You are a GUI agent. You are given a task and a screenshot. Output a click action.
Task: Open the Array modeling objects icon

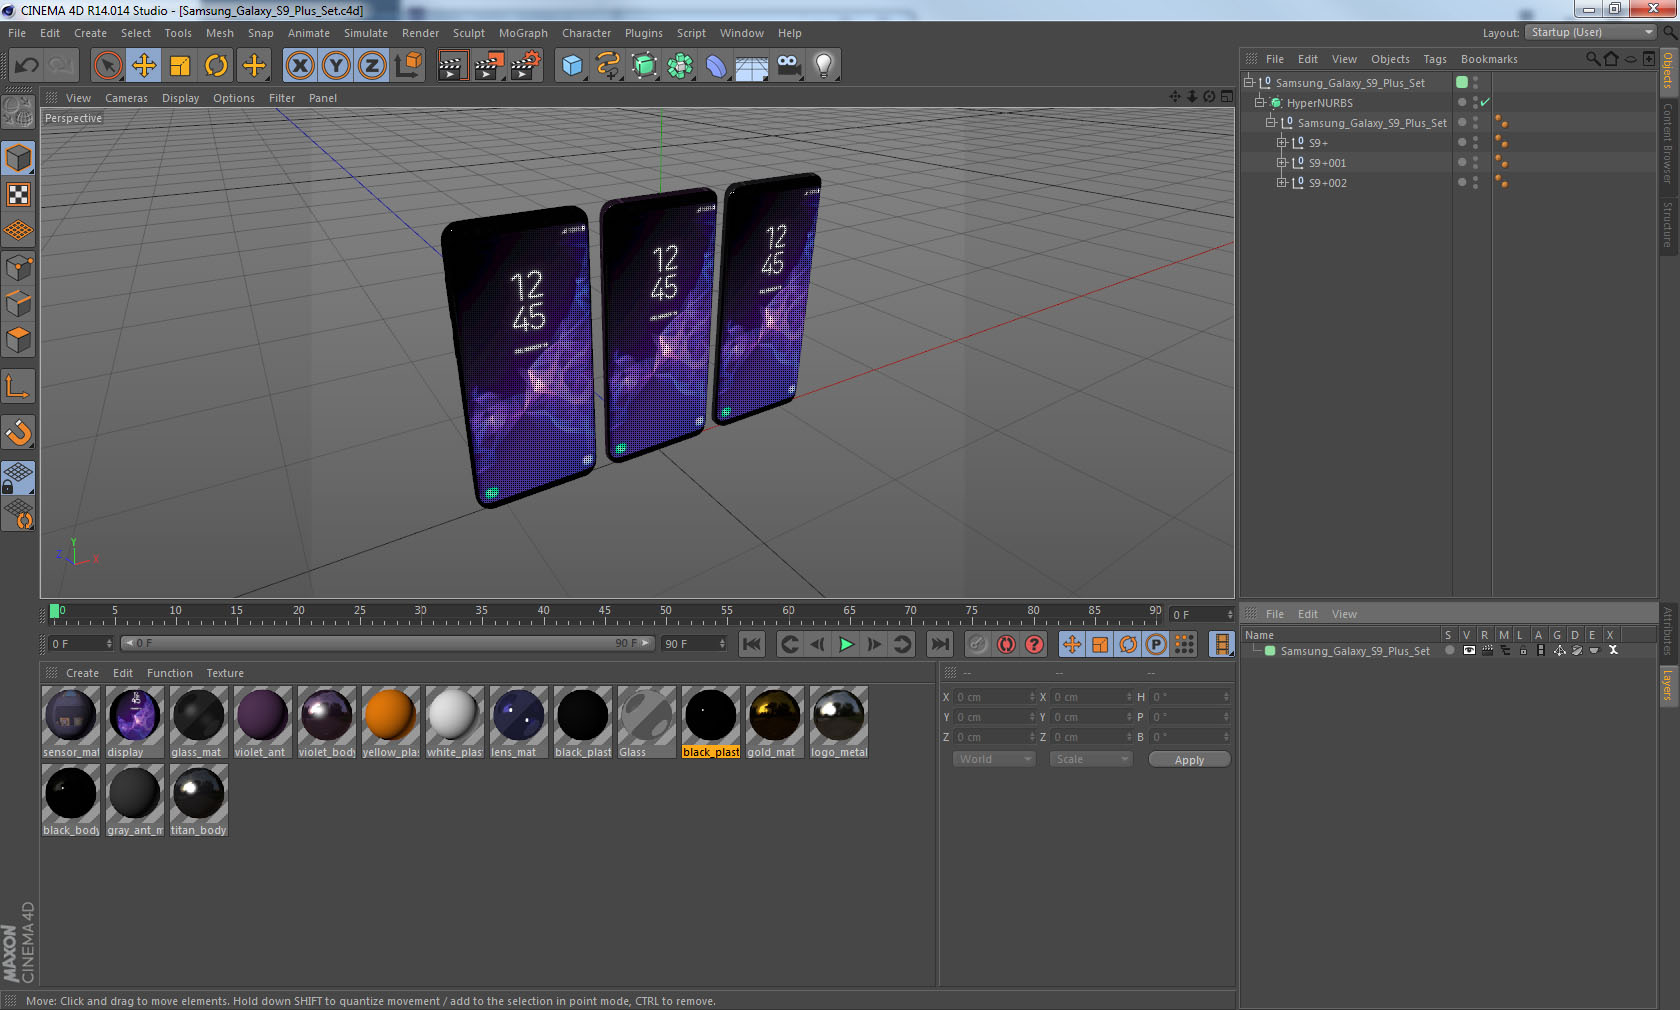pos(680,66)
